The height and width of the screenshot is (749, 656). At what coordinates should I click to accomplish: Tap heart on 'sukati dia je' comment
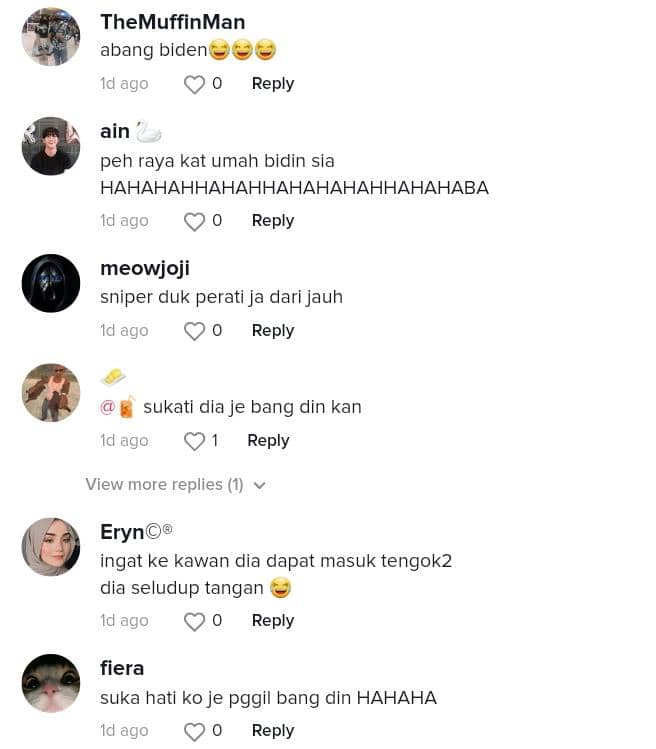pos(194,441)
